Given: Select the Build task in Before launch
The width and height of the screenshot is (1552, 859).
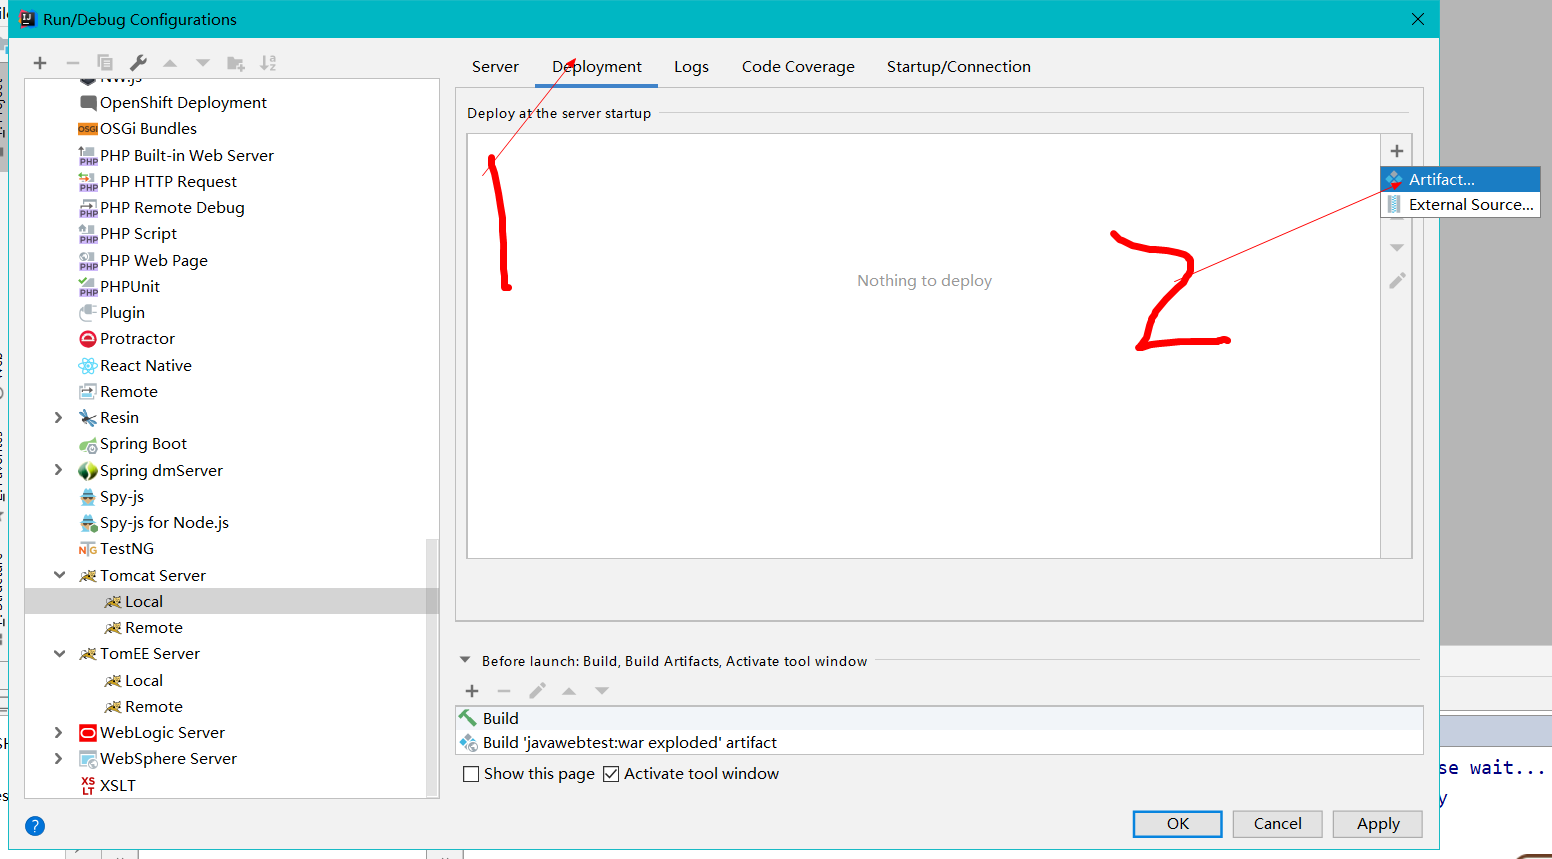Looking at the screenshot, I should click(x=939, y=718).
